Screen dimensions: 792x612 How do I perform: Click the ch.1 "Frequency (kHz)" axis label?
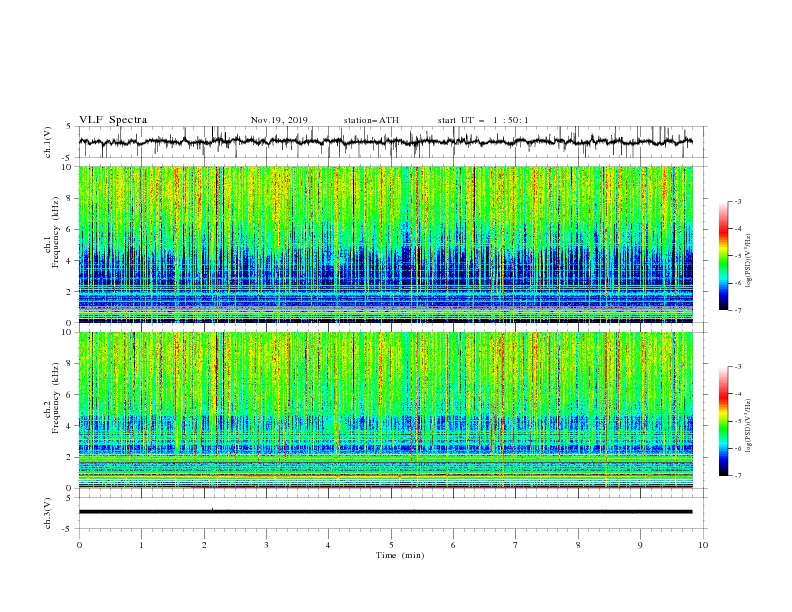pos(56,231)
